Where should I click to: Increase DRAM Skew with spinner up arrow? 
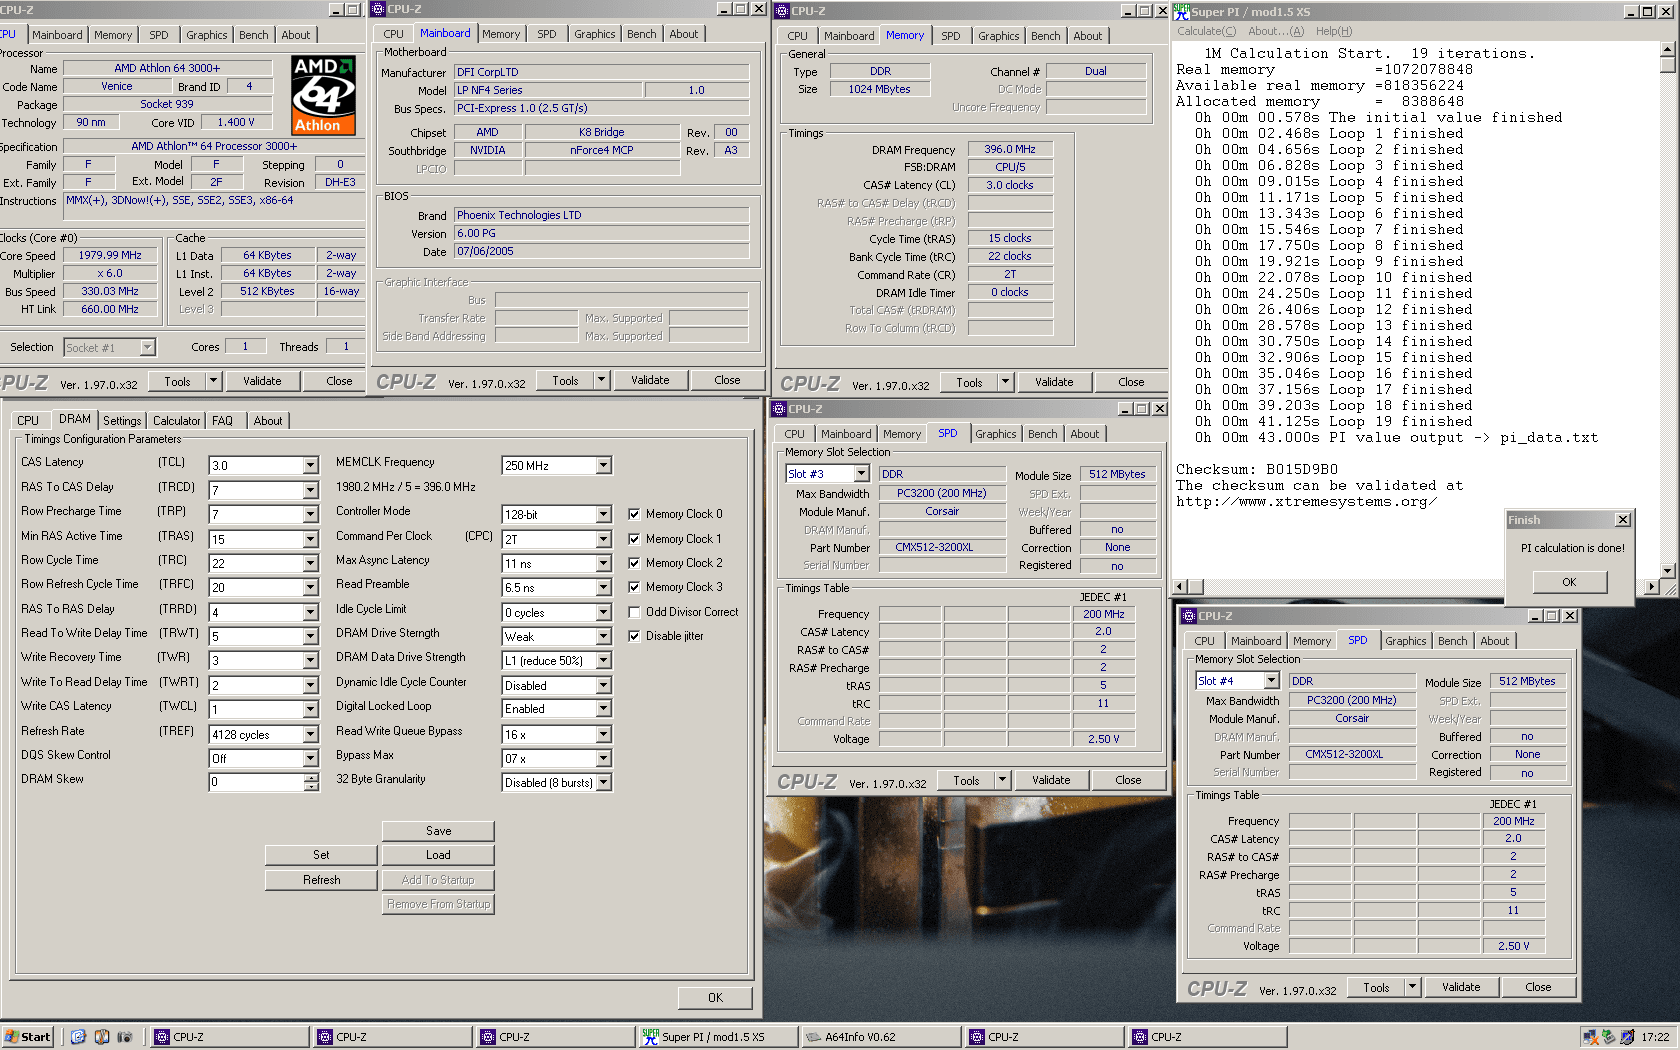click(311, 779)
